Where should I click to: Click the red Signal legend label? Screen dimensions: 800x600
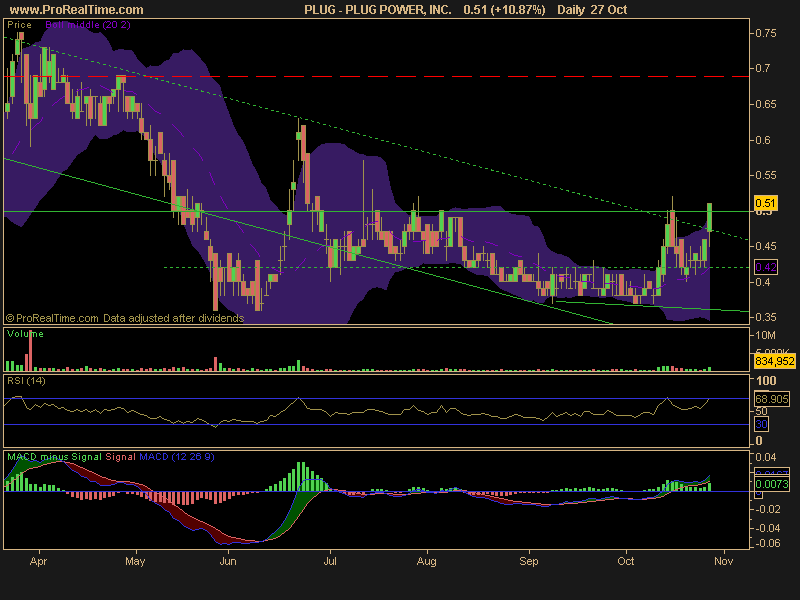tap(120, 457)
